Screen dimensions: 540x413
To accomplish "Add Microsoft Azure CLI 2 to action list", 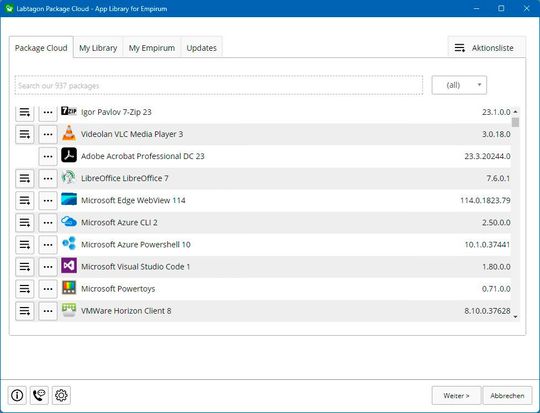I will (24, 222).
